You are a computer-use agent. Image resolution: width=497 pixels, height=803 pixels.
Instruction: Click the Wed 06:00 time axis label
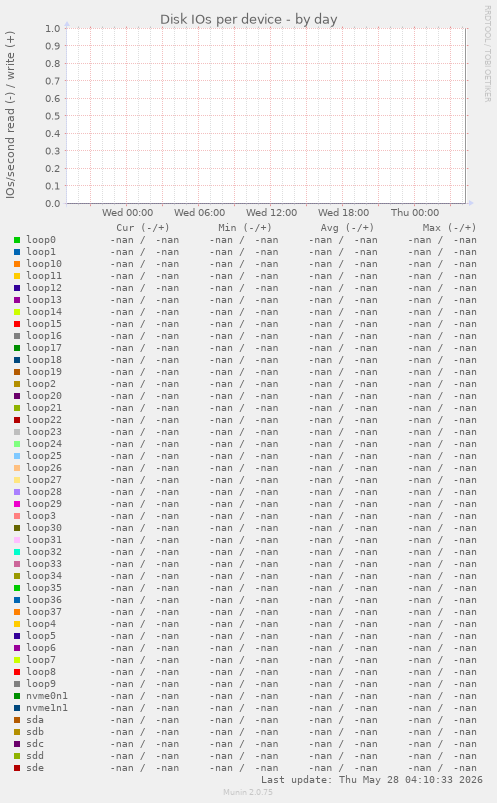199,213
